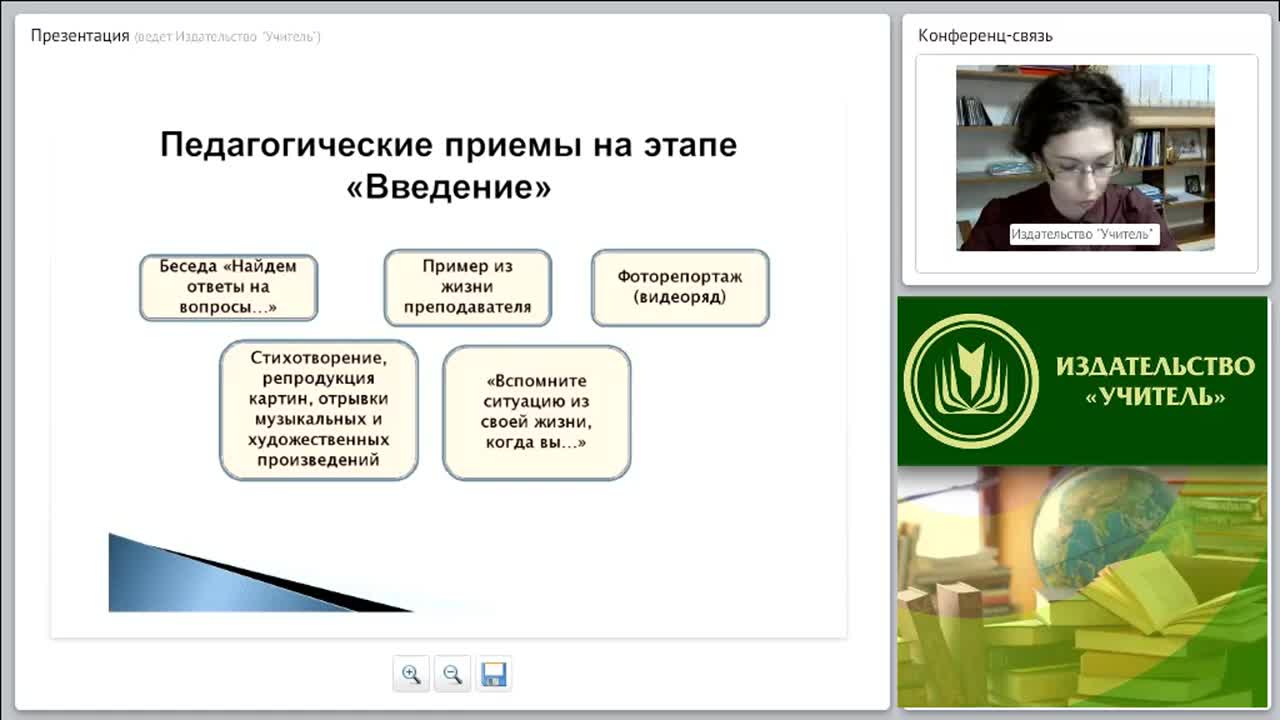Click the '(ведет Издательство "Учитель")' subtitle

[x=228, y=37]
